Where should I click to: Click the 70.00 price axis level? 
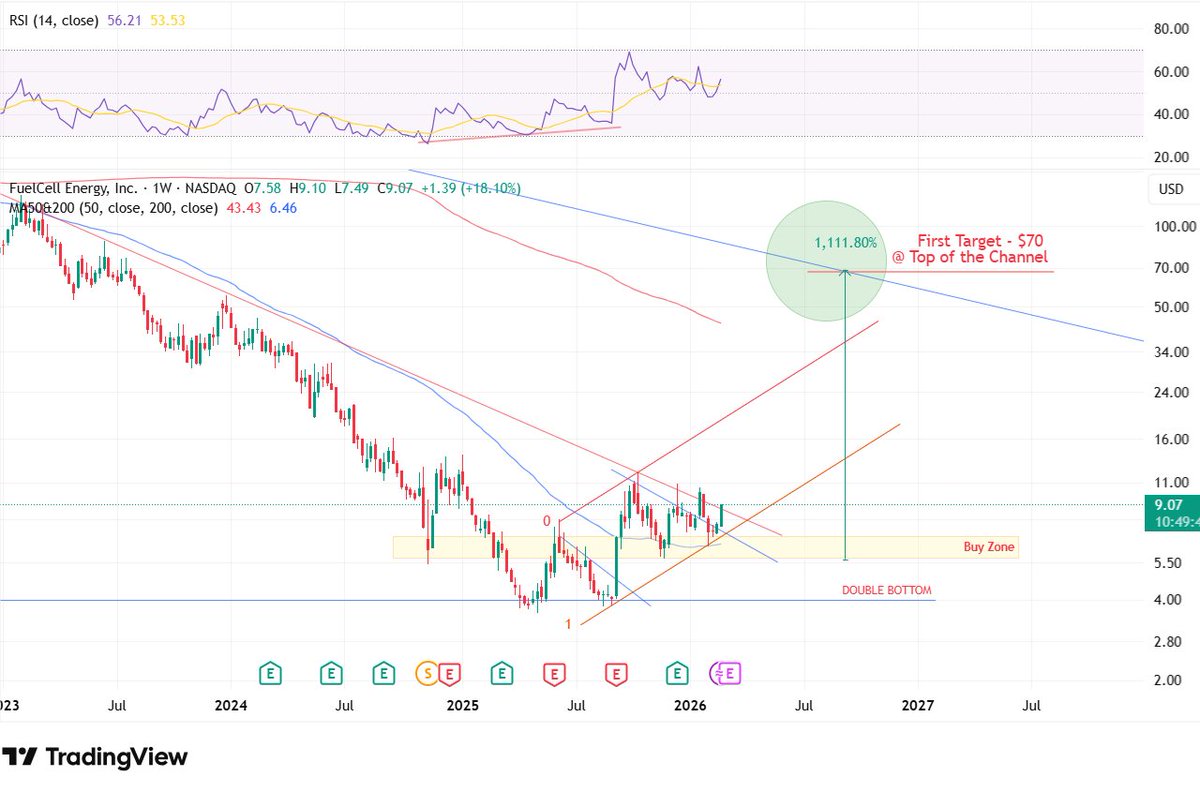(1172, 269)
